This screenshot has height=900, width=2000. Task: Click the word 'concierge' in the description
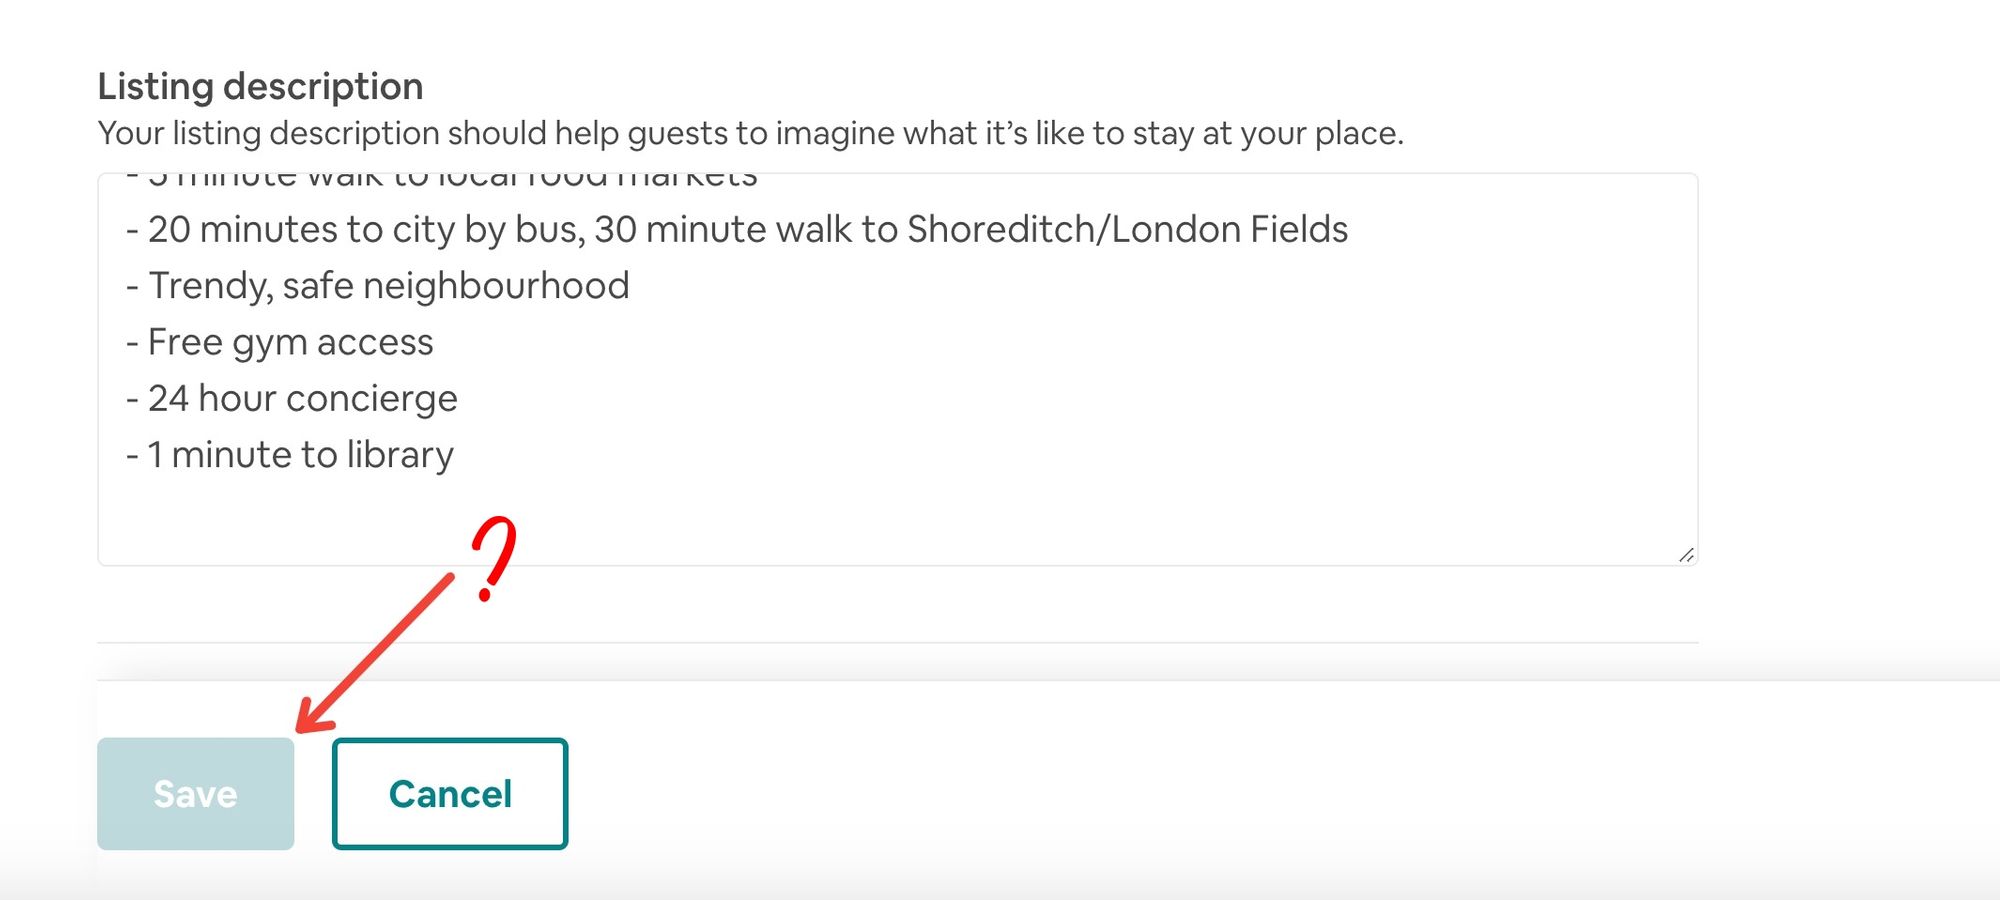[372, 399]
